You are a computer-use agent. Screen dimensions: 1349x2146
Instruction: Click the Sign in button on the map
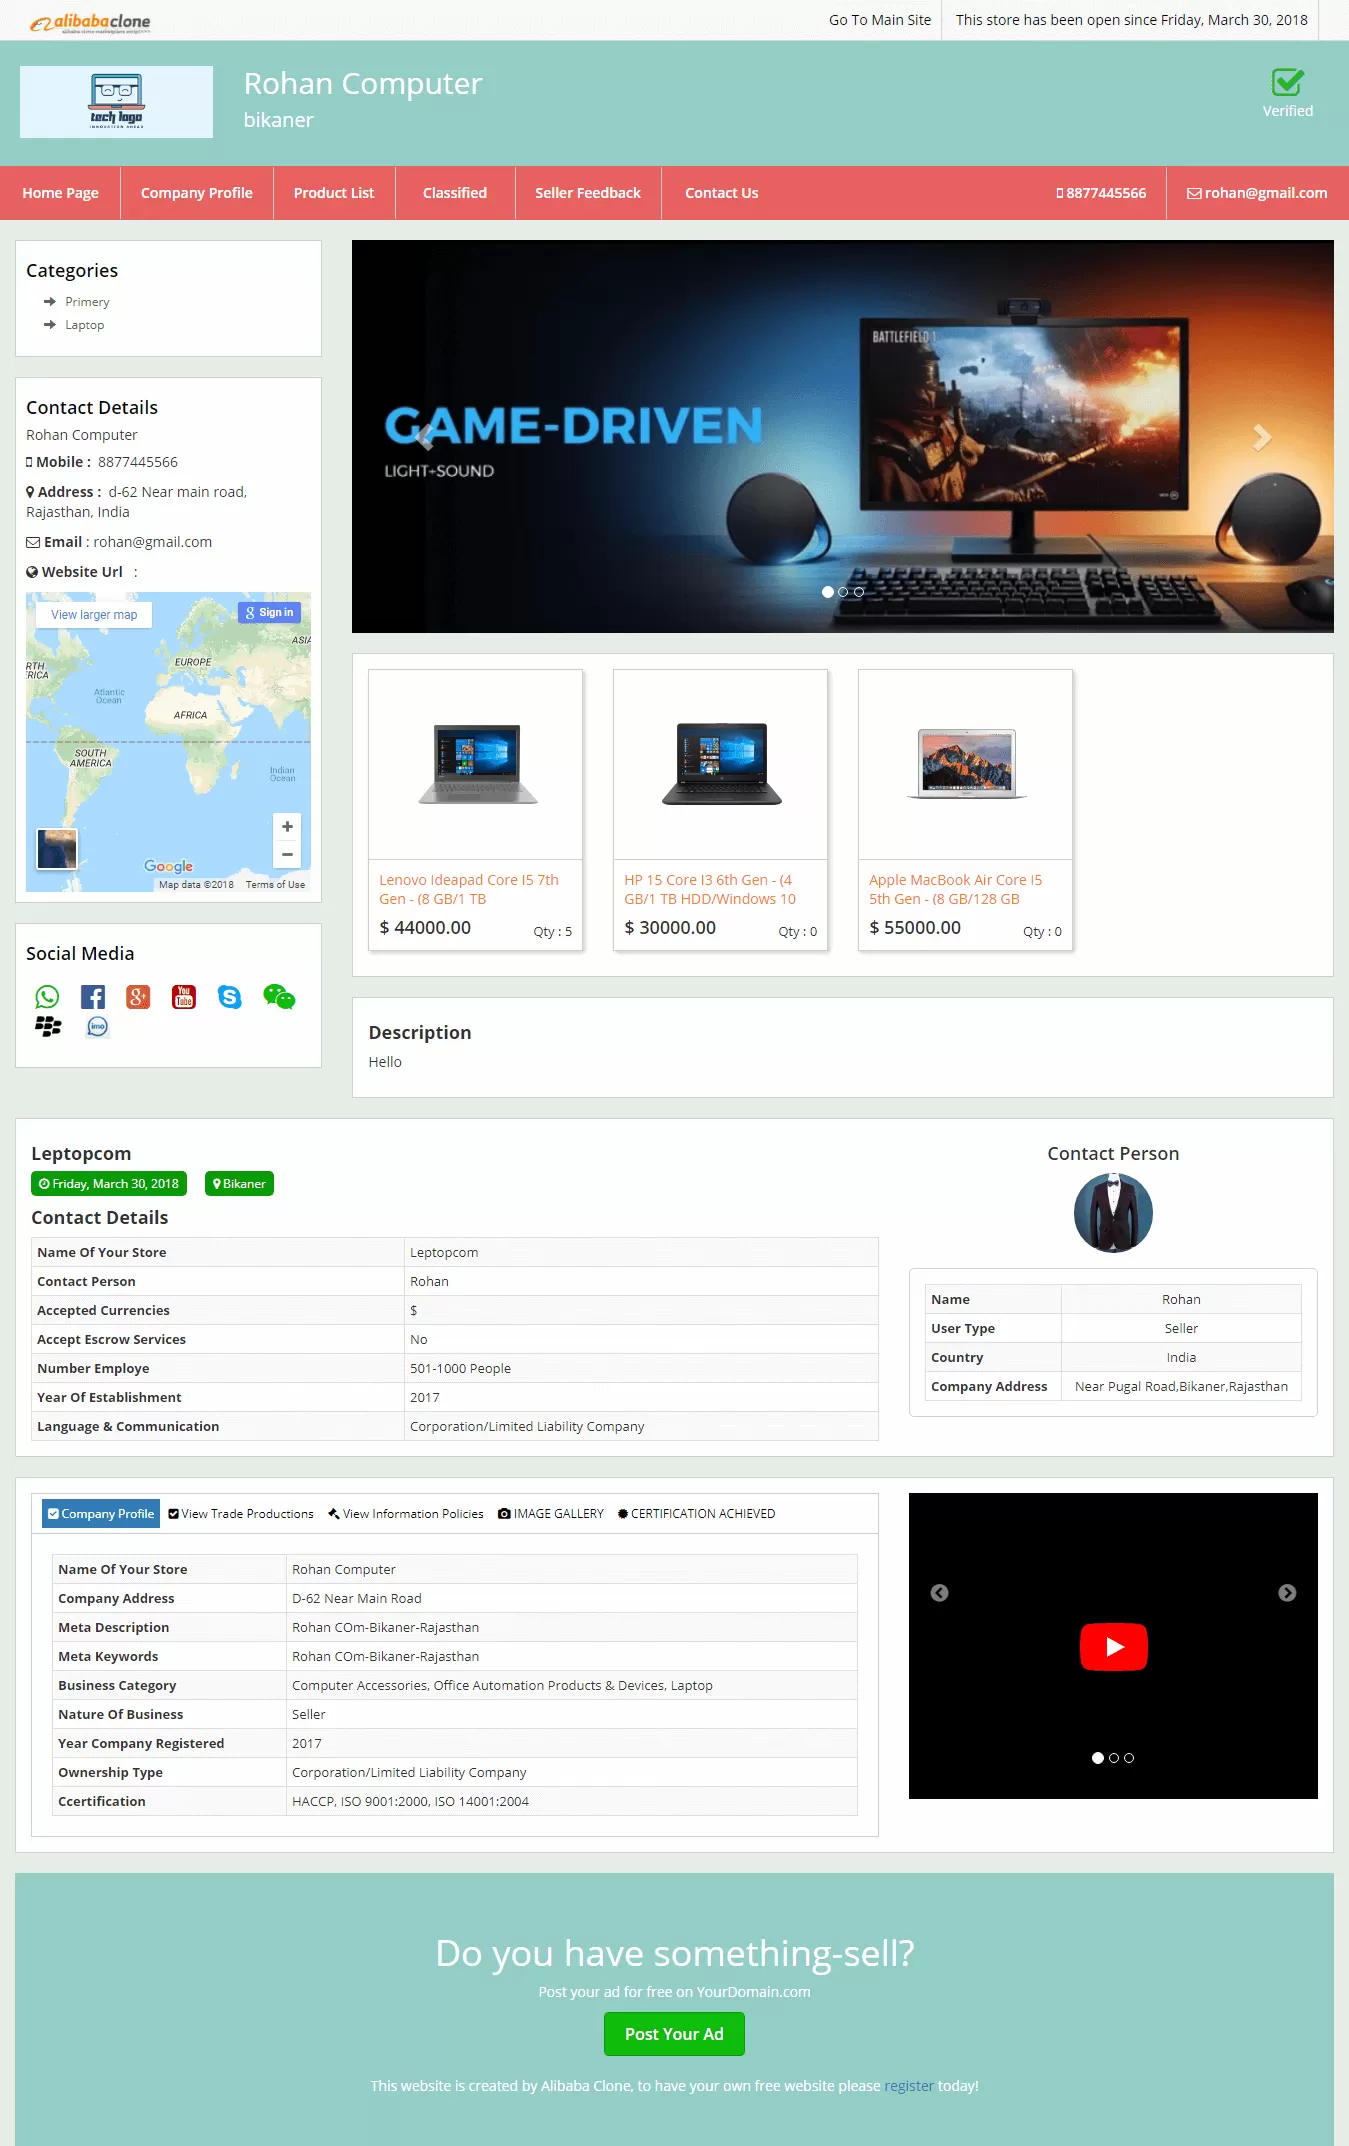[270, 612]
